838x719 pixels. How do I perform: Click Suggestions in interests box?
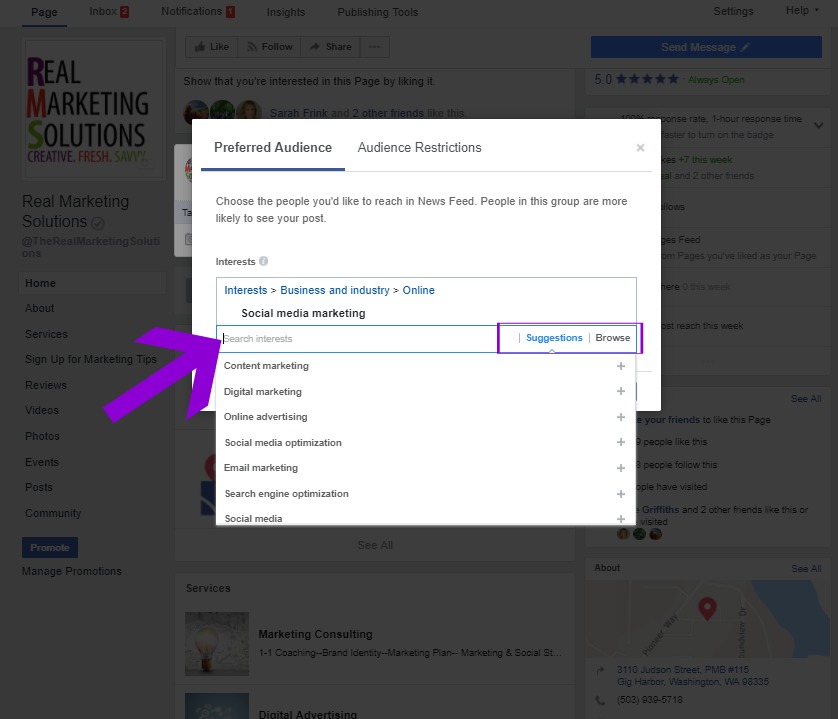554,338
